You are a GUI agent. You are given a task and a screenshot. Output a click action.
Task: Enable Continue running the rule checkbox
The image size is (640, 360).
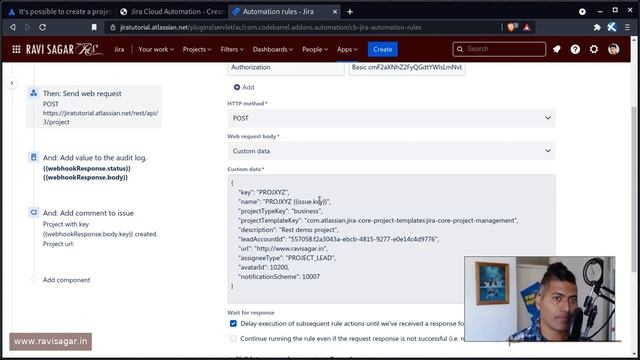tap(233, 338)
